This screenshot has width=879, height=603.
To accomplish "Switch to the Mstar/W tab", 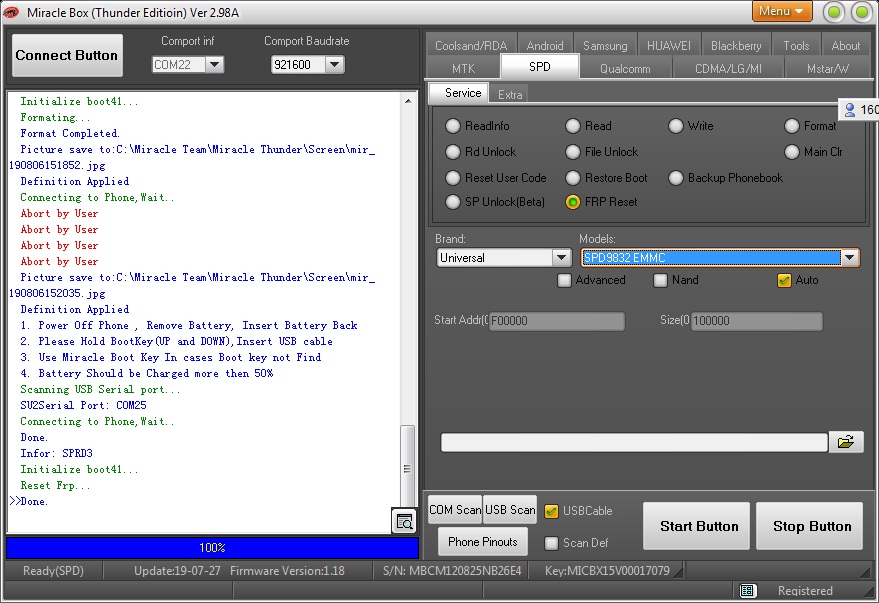I will pos(827,68).
